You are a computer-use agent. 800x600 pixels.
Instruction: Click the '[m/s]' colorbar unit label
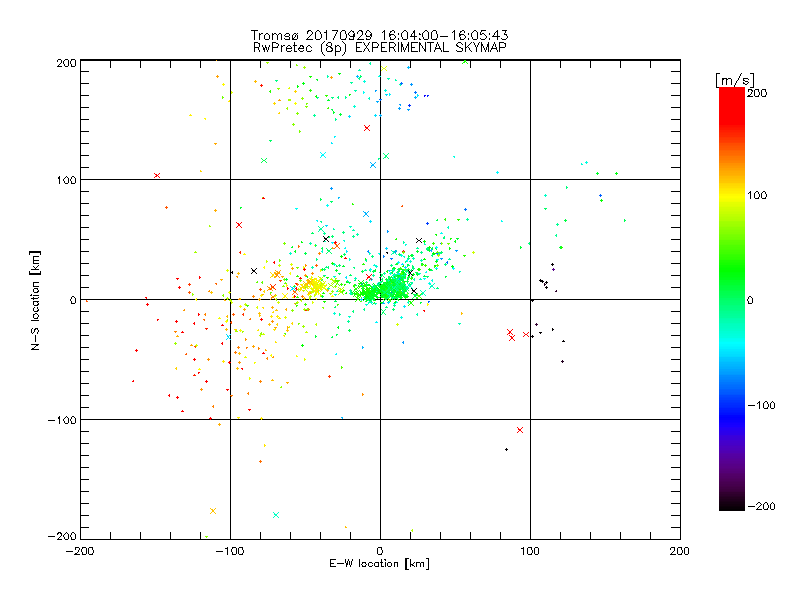point(735,80)
